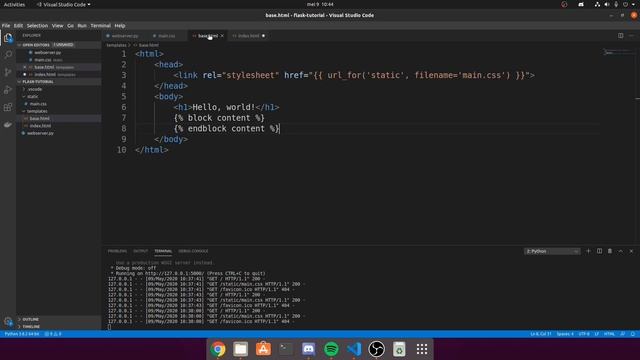Maximize the terminal panel using the chevron
This screenshot has width=640, height=360.
pyautogui.click(x=620, y=251)
